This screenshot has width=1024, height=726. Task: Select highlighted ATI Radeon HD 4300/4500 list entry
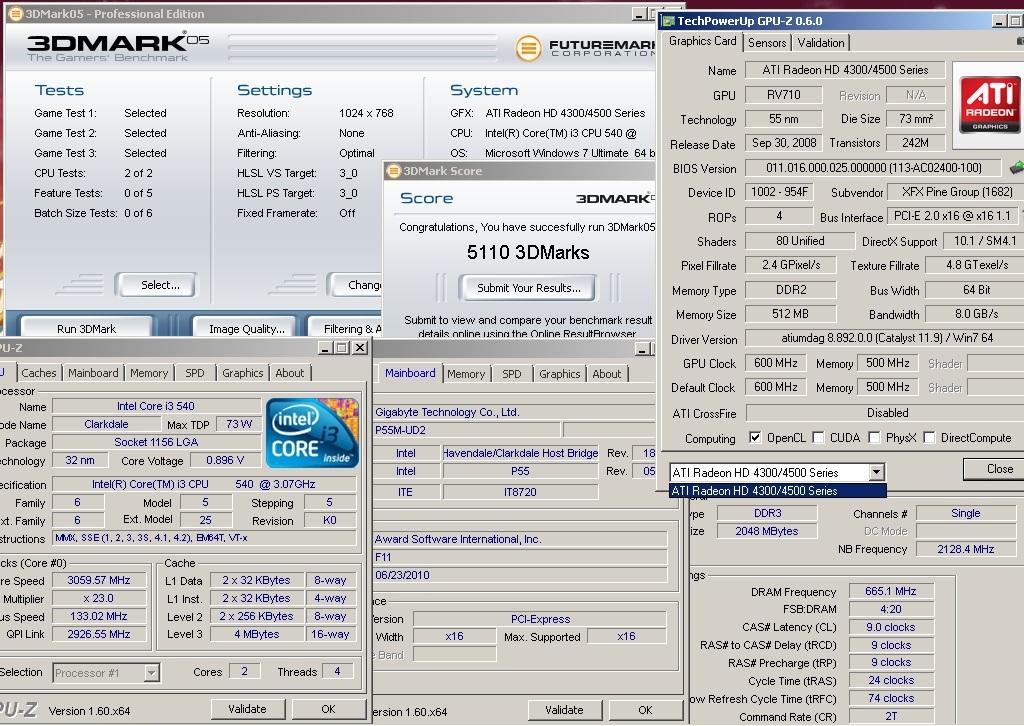pyautogui.click(x=778, y=490)
